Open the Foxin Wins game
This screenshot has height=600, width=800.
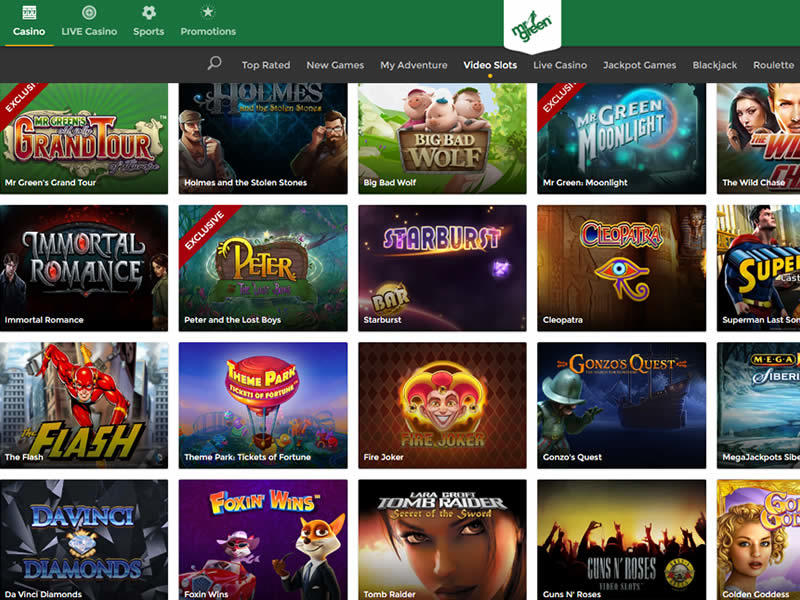point(263,540)
